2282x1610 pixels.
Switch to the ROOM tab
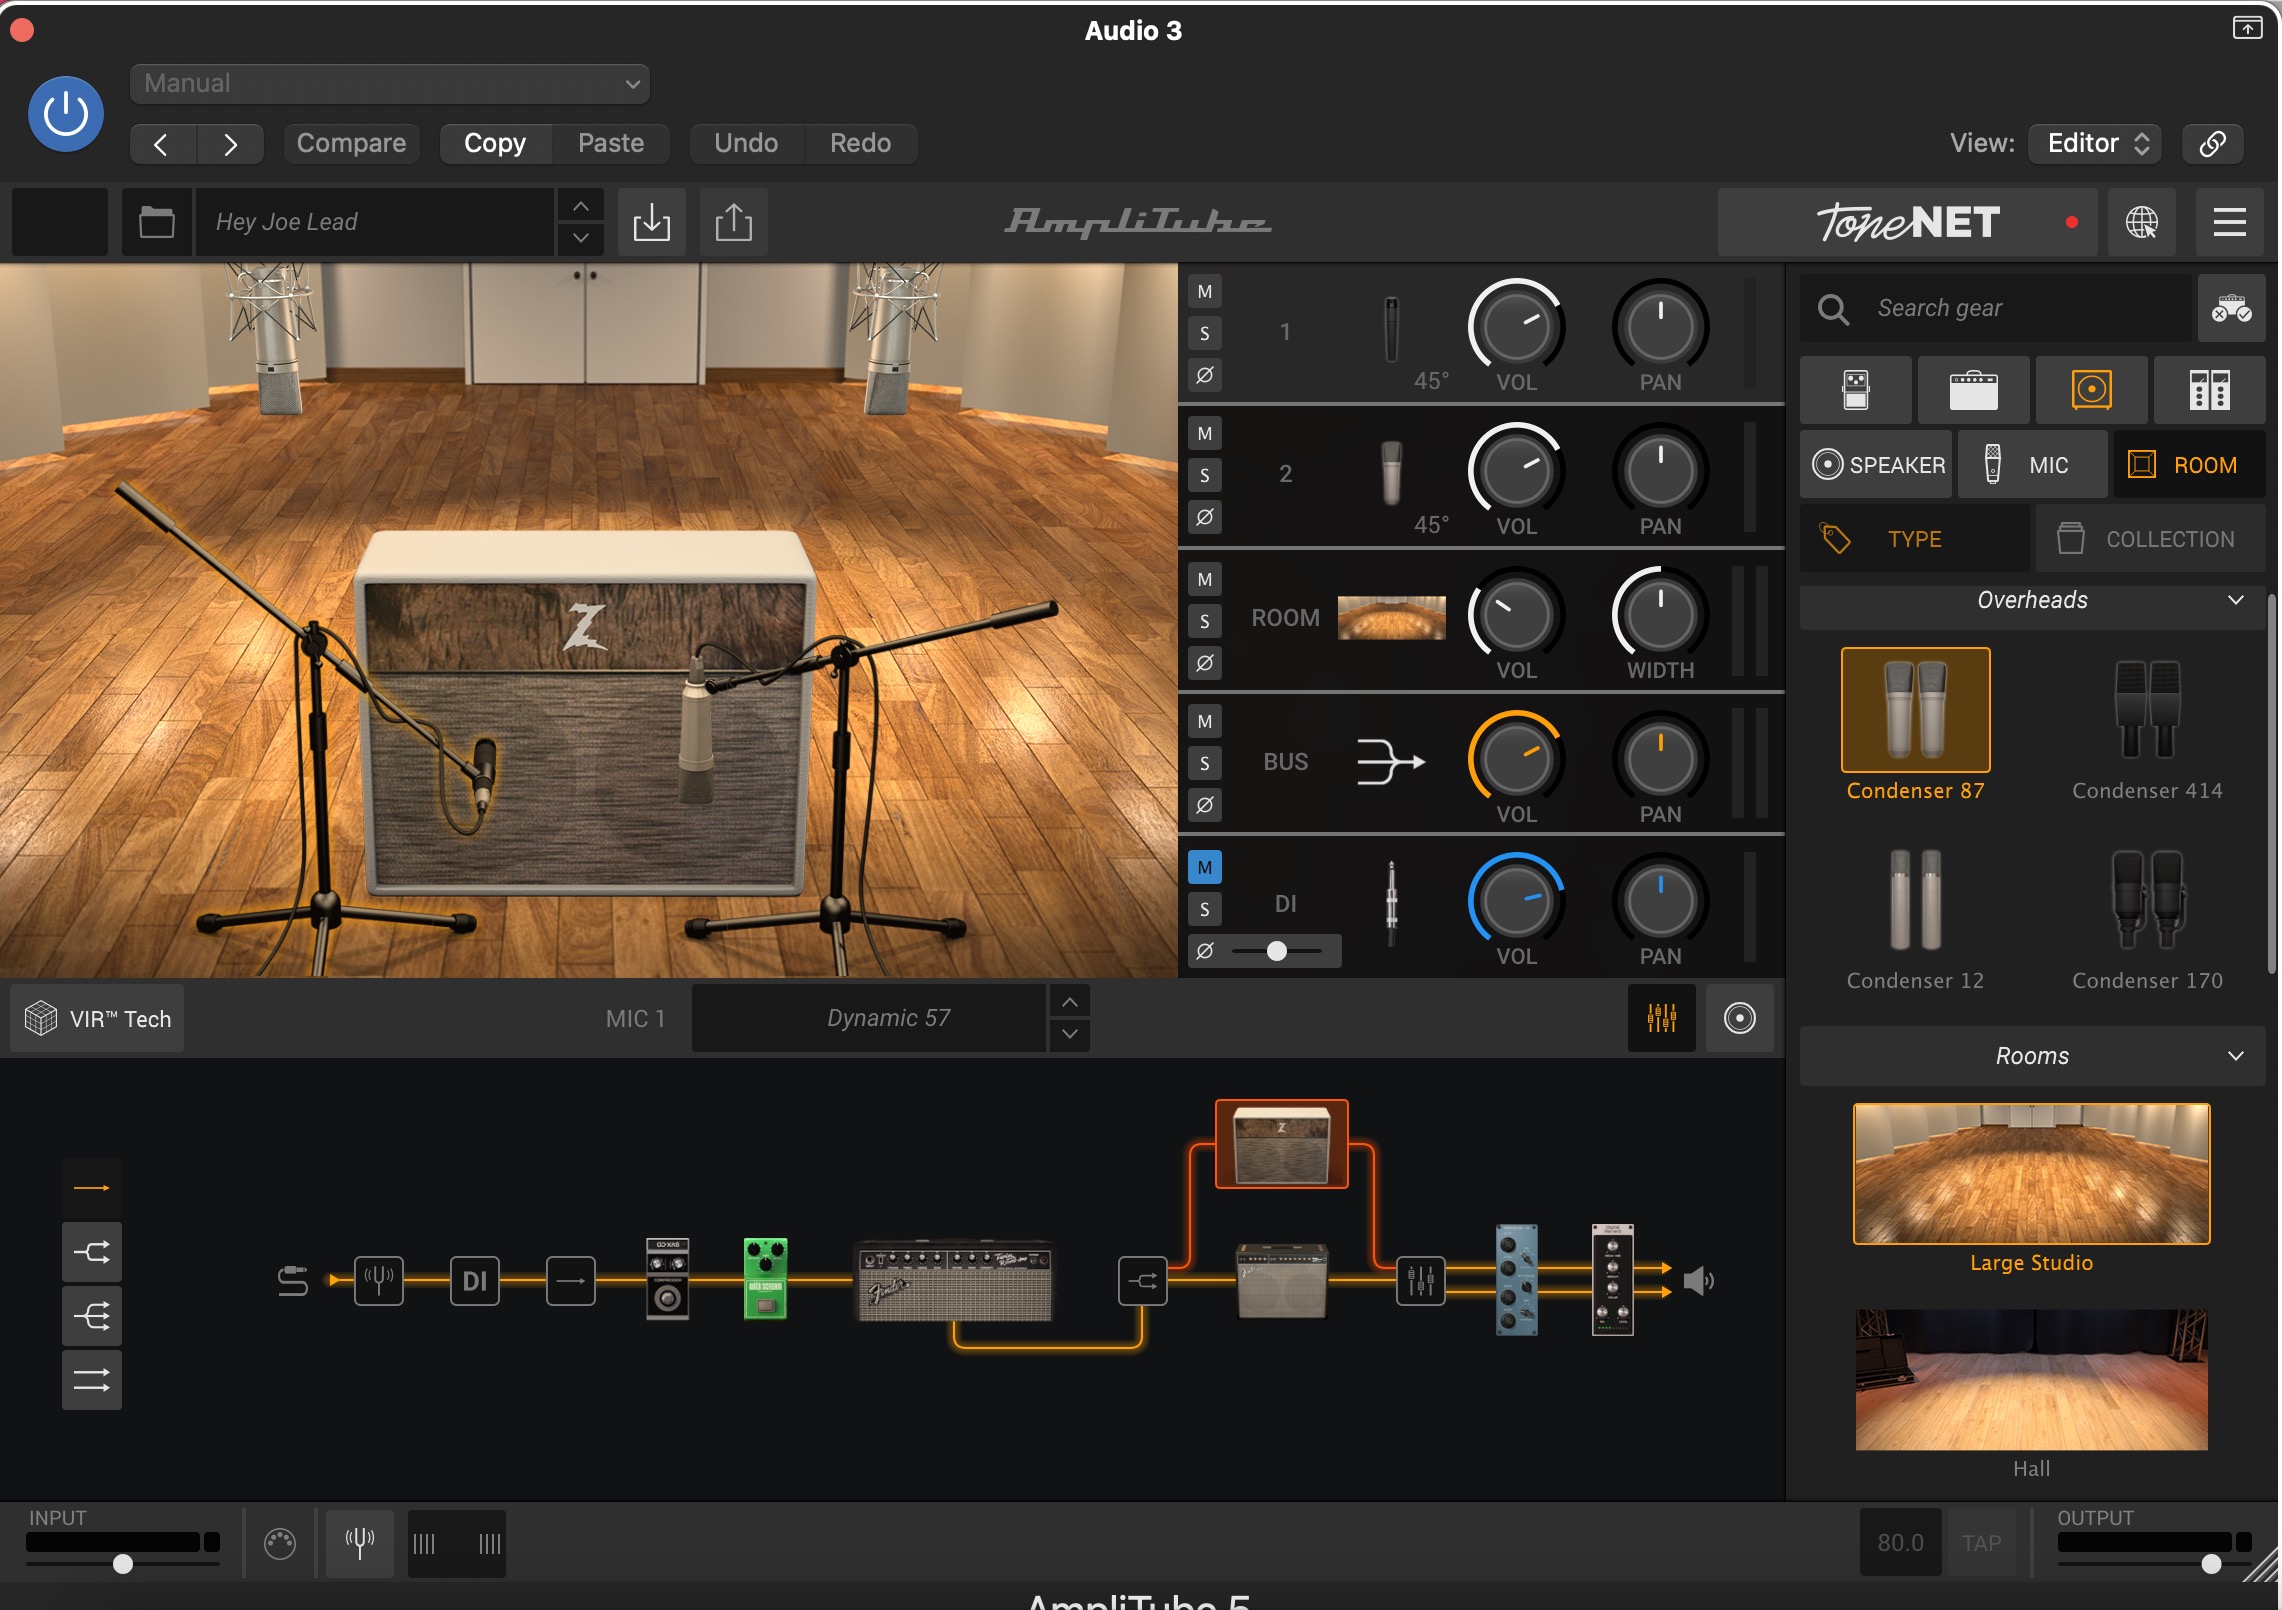click(2189, 465)
